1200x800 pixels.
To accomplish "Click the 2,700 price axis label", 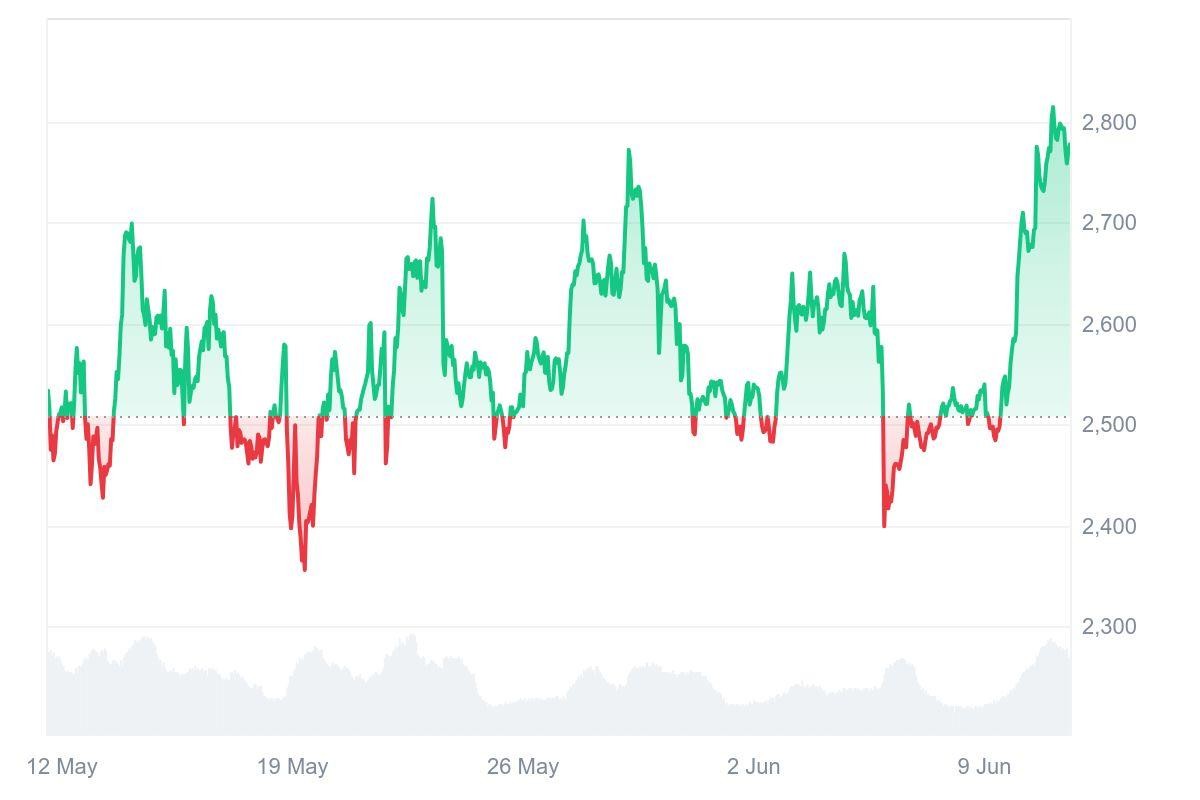I will click(1109, 223).
